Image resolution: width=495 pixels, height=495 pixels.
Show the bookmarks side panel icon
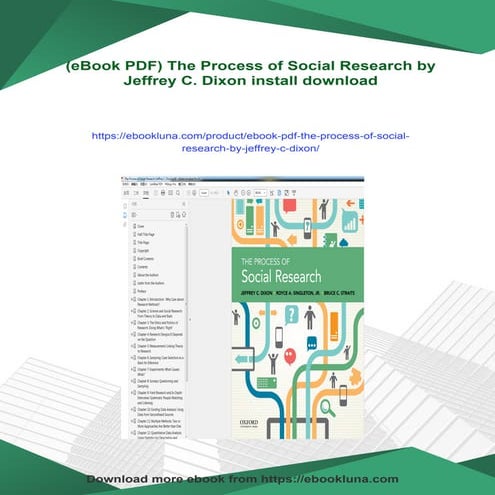point(125,215)
